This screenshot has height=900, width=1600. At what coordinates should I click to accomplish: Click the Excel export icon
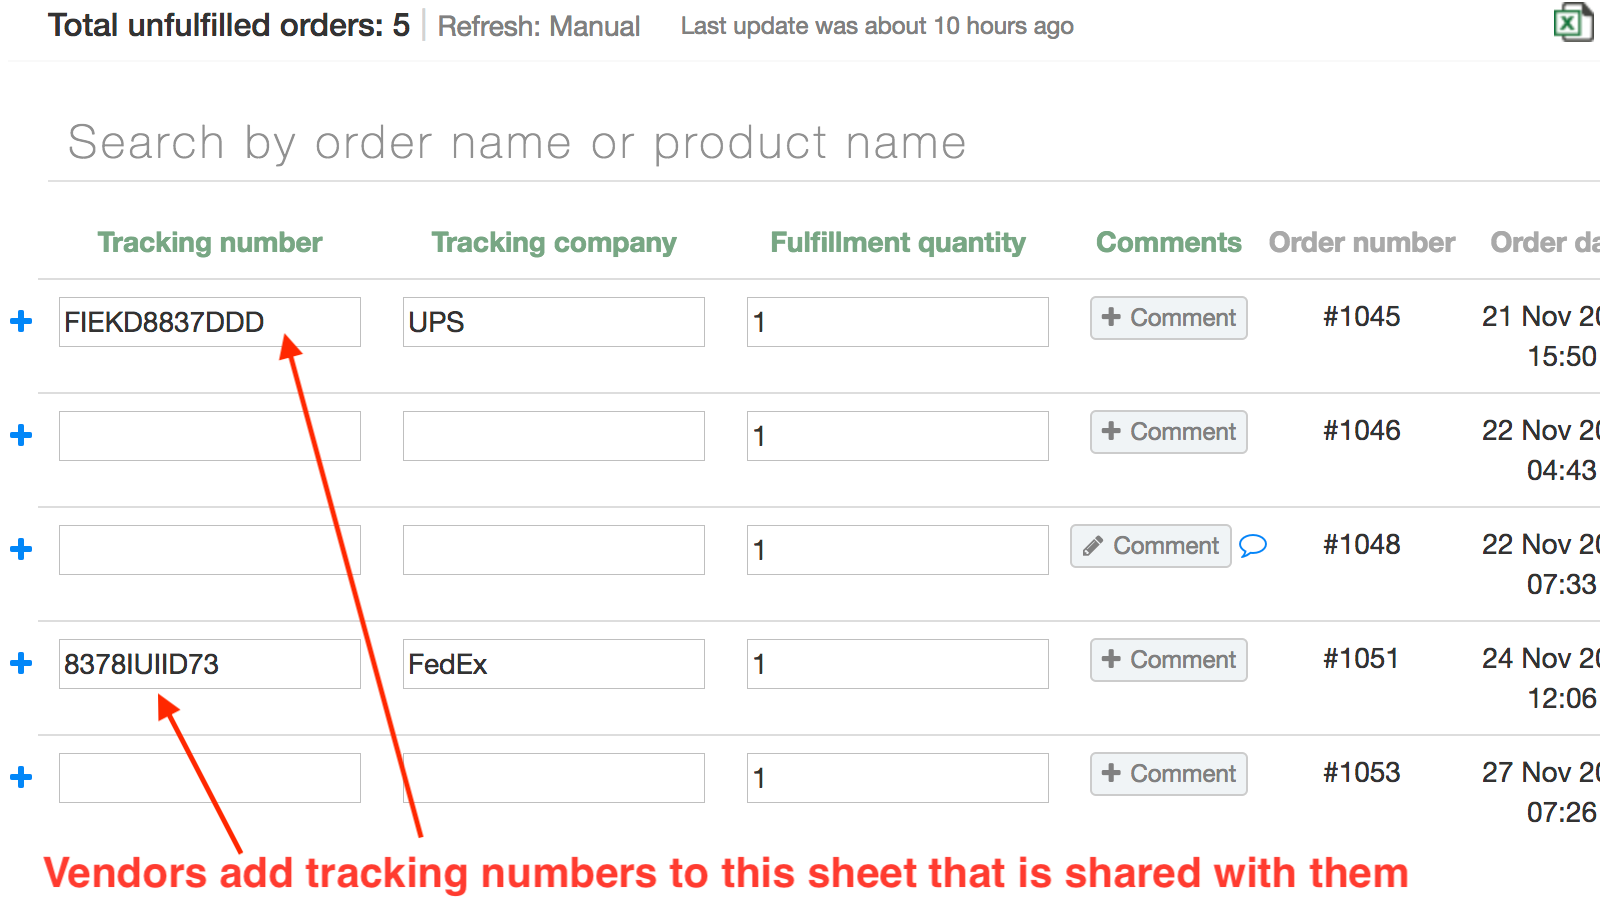click(x=1572, y=23)
